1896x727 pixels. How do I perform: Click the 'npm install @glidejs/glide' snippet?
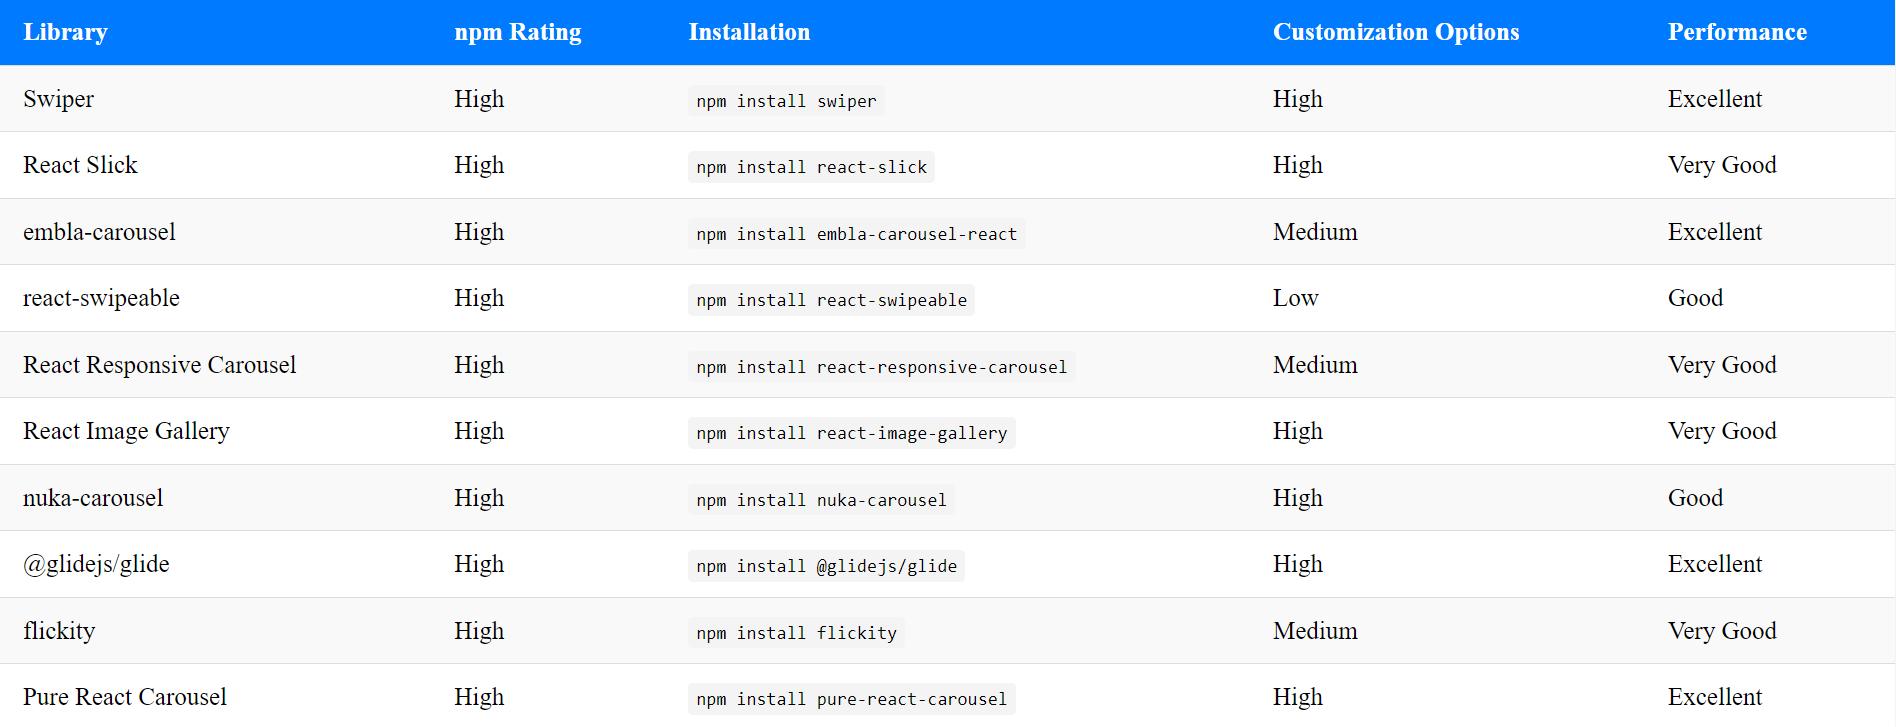[x=826, y=566]
